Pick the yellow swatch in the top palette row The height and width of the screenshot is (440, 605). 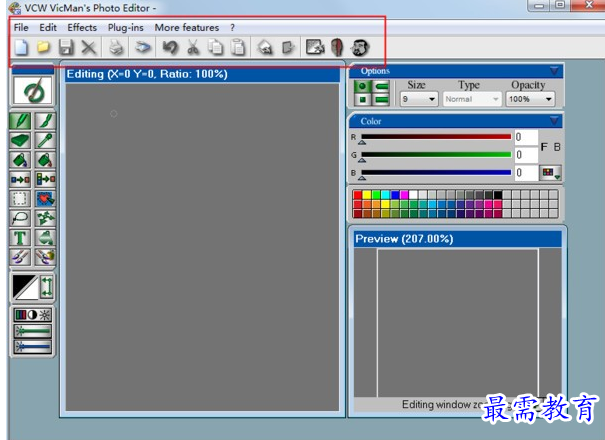[x=368, y=195]
